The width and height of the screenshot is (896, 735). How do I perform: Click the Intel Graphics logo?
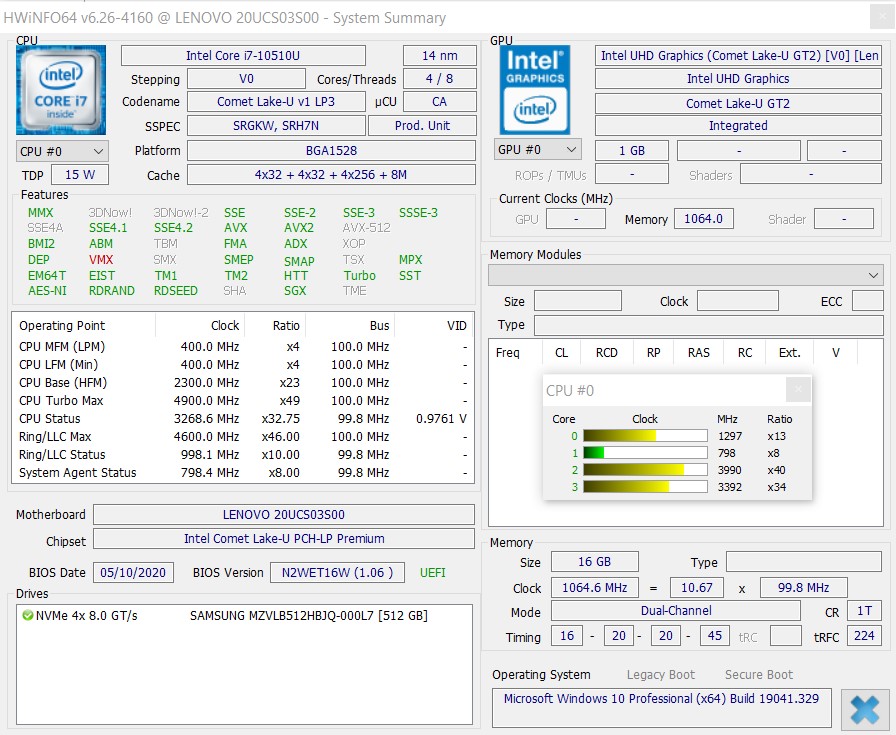tap(535, 90)
